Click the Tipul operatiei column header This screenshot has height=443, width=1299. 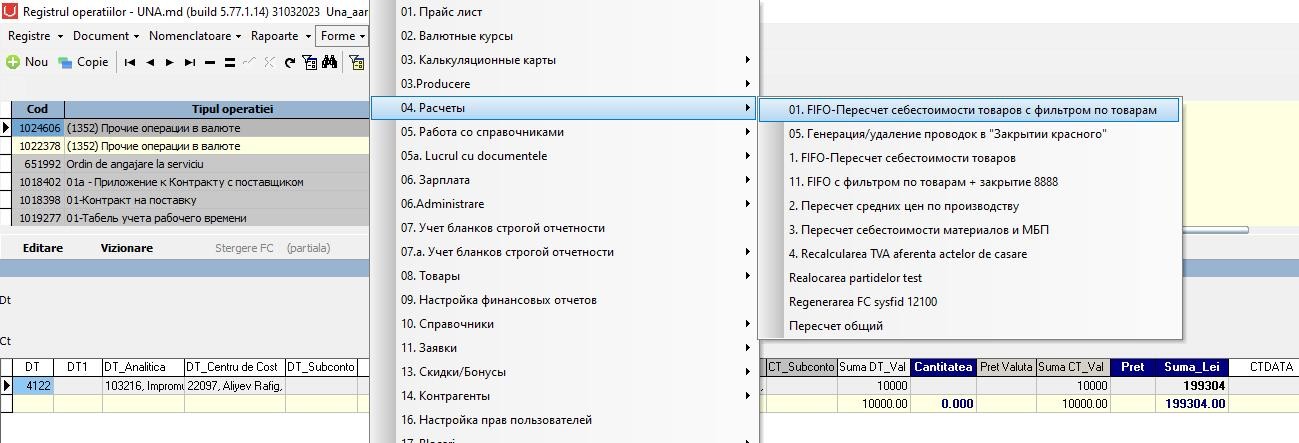(232, 110)
